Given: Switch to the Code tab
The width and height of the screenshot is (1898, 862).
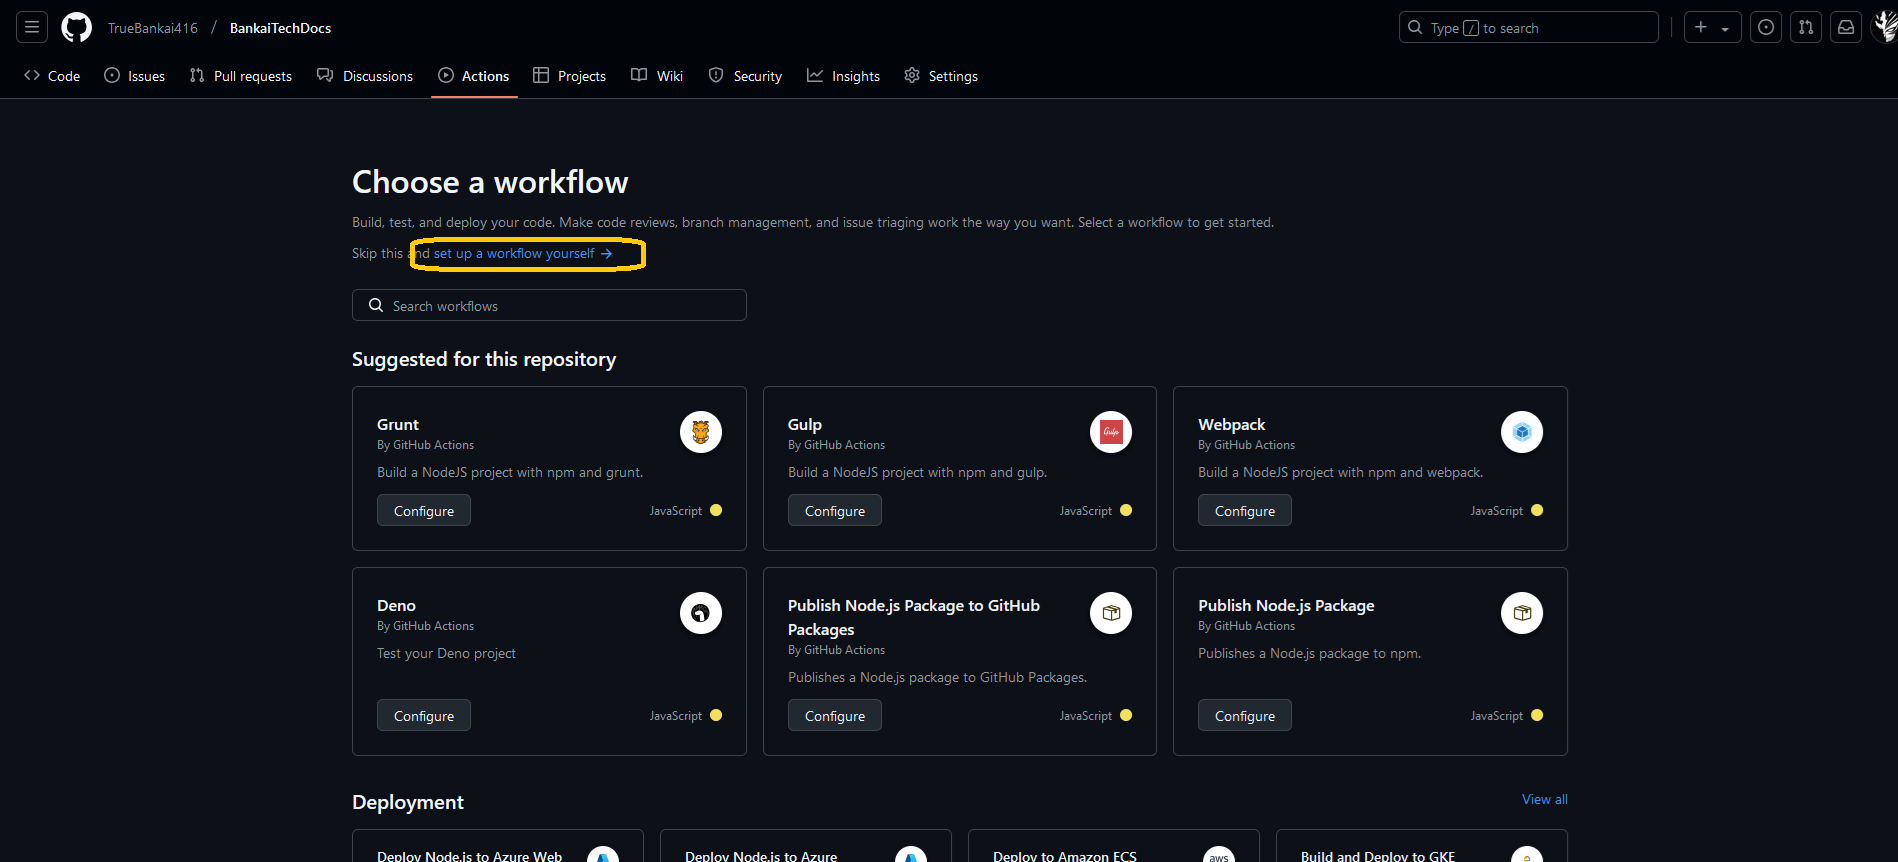Looking at the screenshot, I should 53,76.
